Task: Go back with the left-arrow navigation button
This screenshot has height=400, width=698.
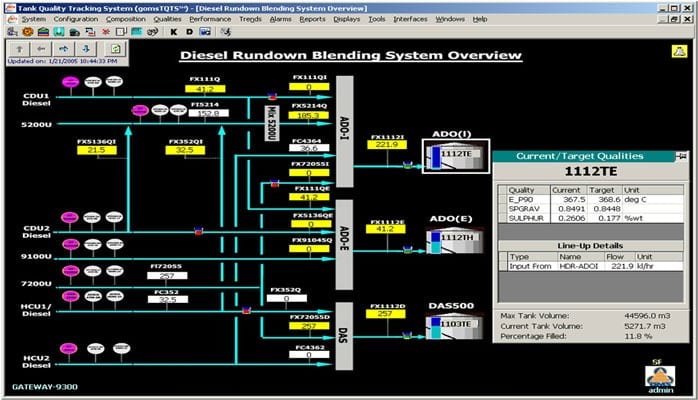Action: coord(41,49)
